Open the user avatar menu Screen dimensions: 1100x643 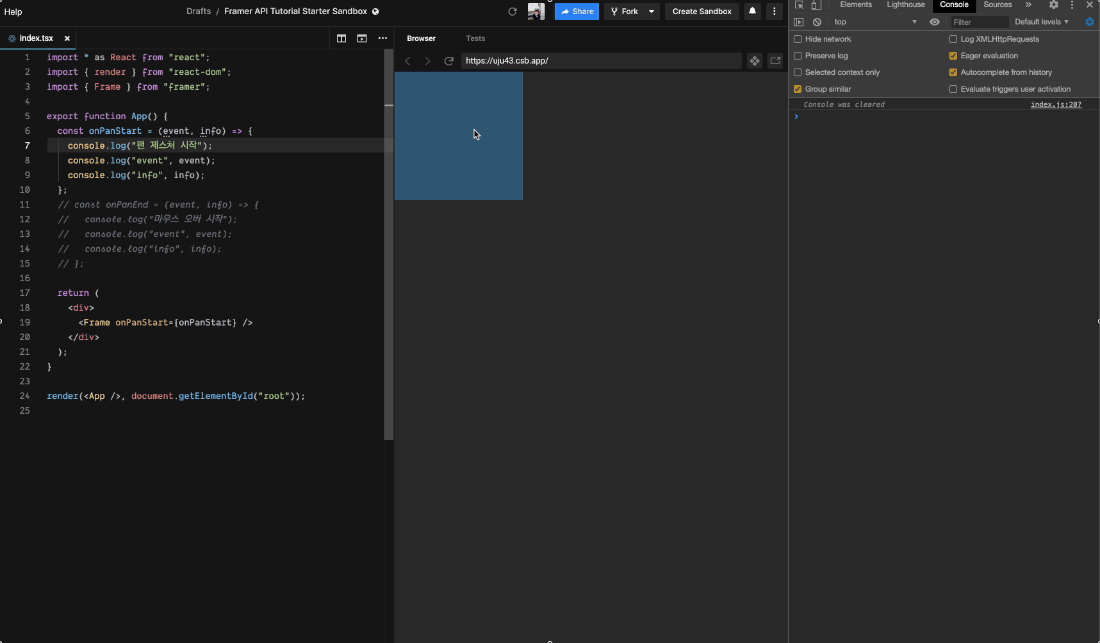(536, 11)
